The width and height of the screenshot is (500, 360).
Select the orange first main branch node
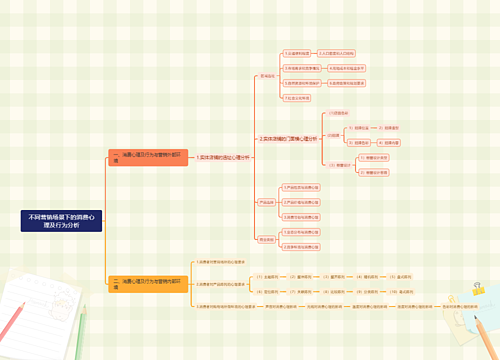[148, 157]
